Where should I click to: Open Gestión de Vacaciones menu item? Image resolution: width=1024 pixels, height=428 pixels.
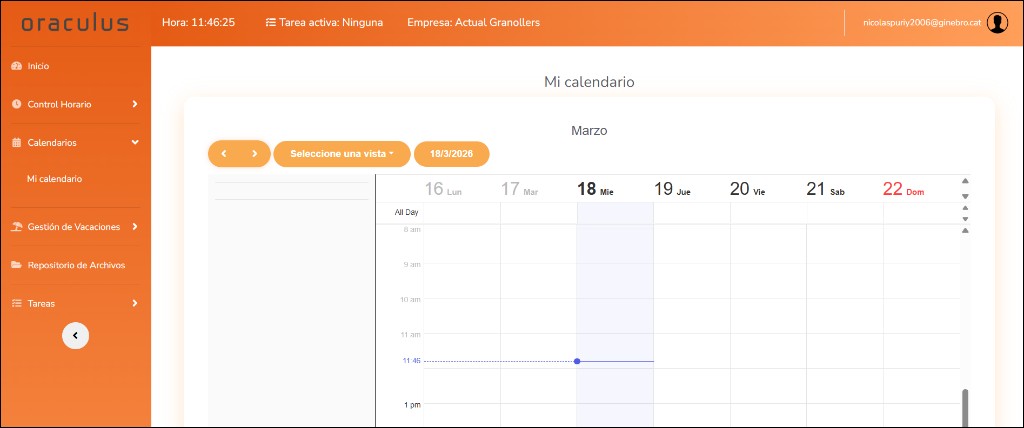pyautogui.click(x=76, y=227)
